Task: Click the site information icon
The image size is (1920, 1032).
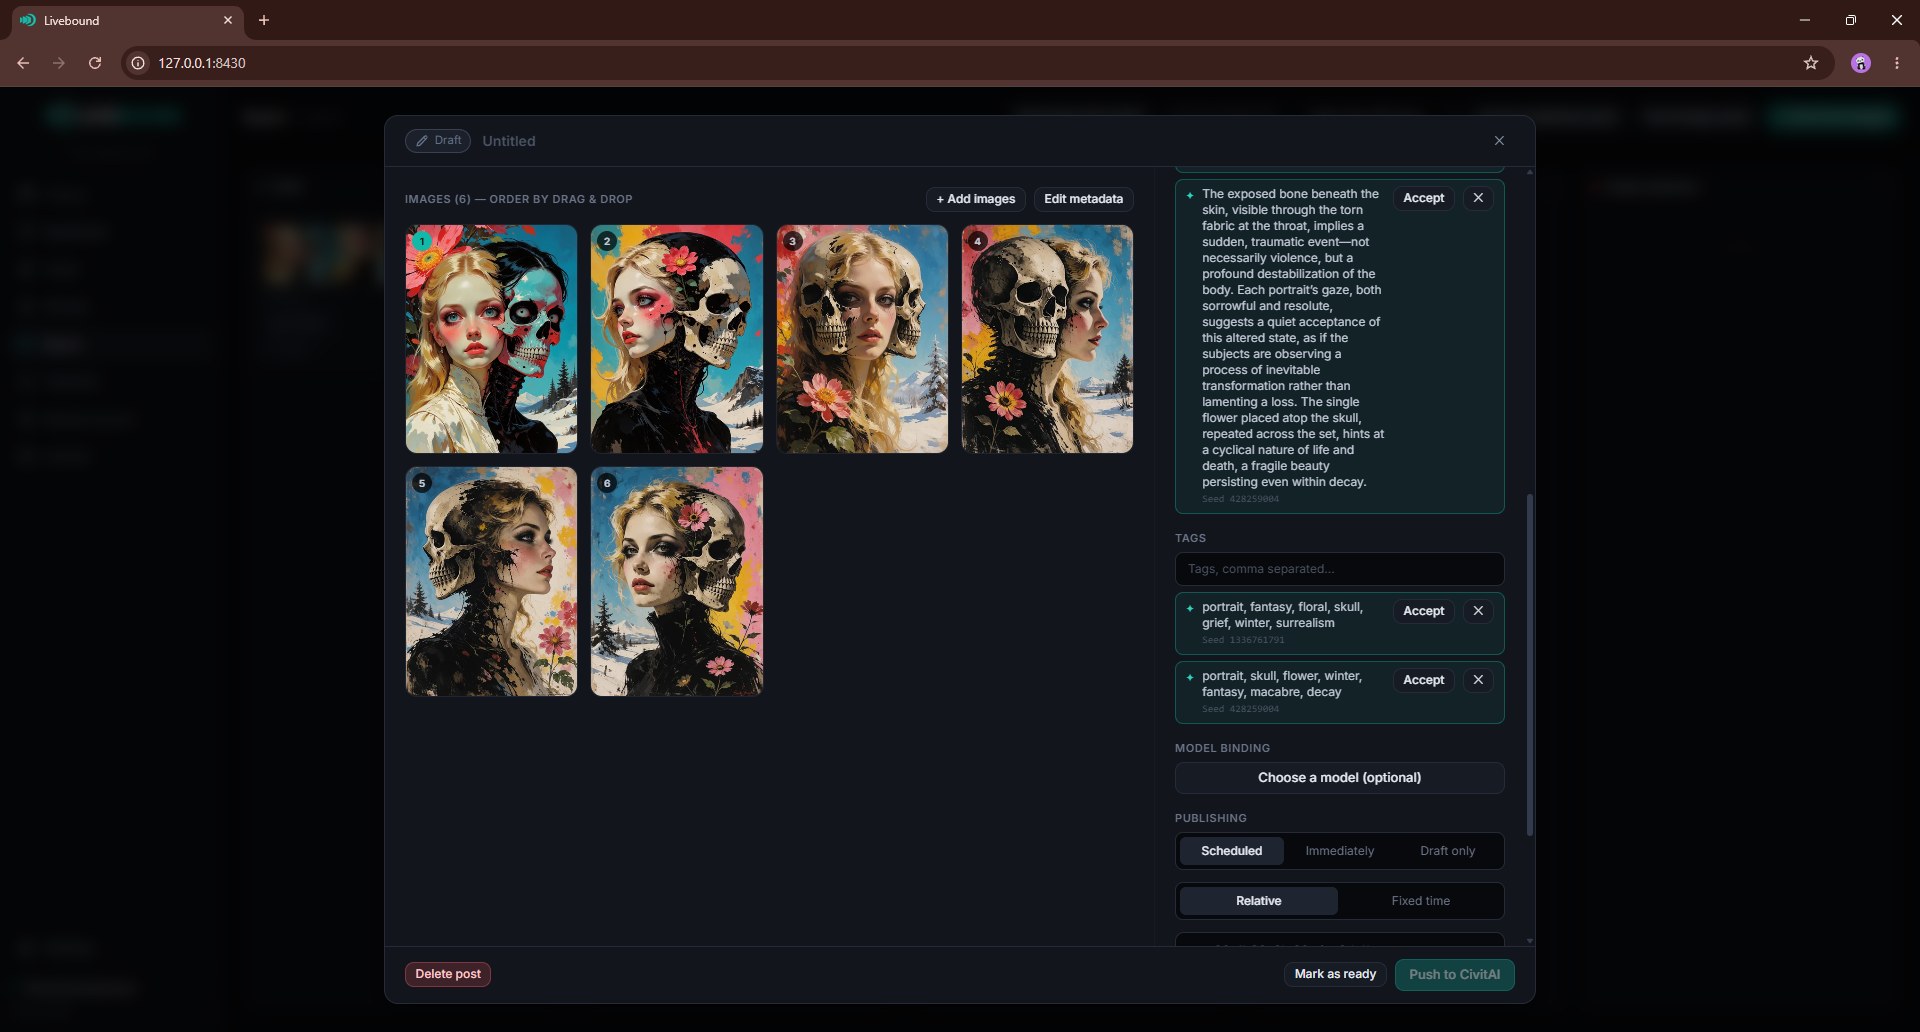Action: (x=138, y=63)
